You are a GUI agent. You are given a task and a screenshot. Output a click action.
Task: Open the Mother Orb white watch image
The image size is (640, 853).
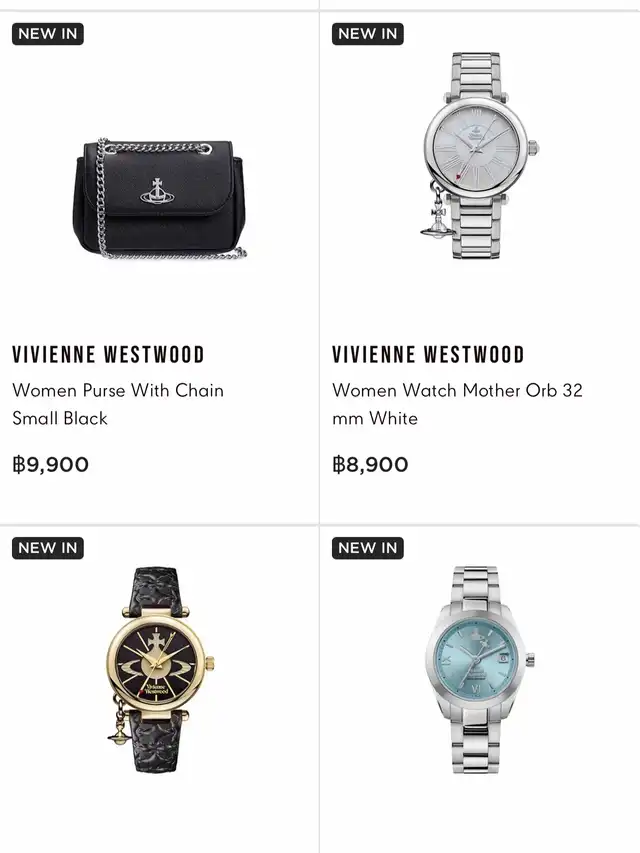479,155
